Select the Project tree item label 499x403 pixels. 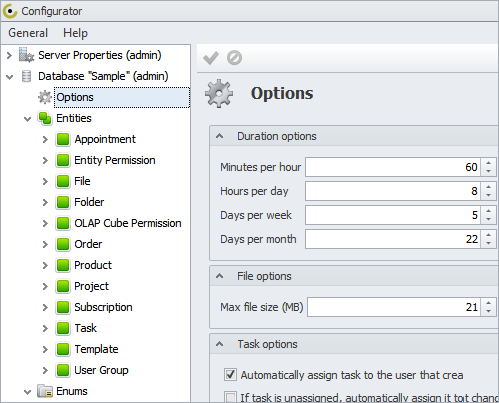[91, 286]
